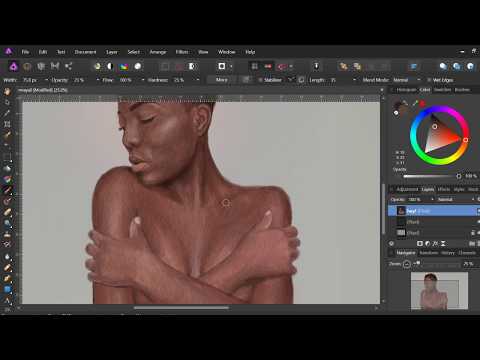Open the Length value dropdown arrow
480x360 pixels.
coord(354,80)
